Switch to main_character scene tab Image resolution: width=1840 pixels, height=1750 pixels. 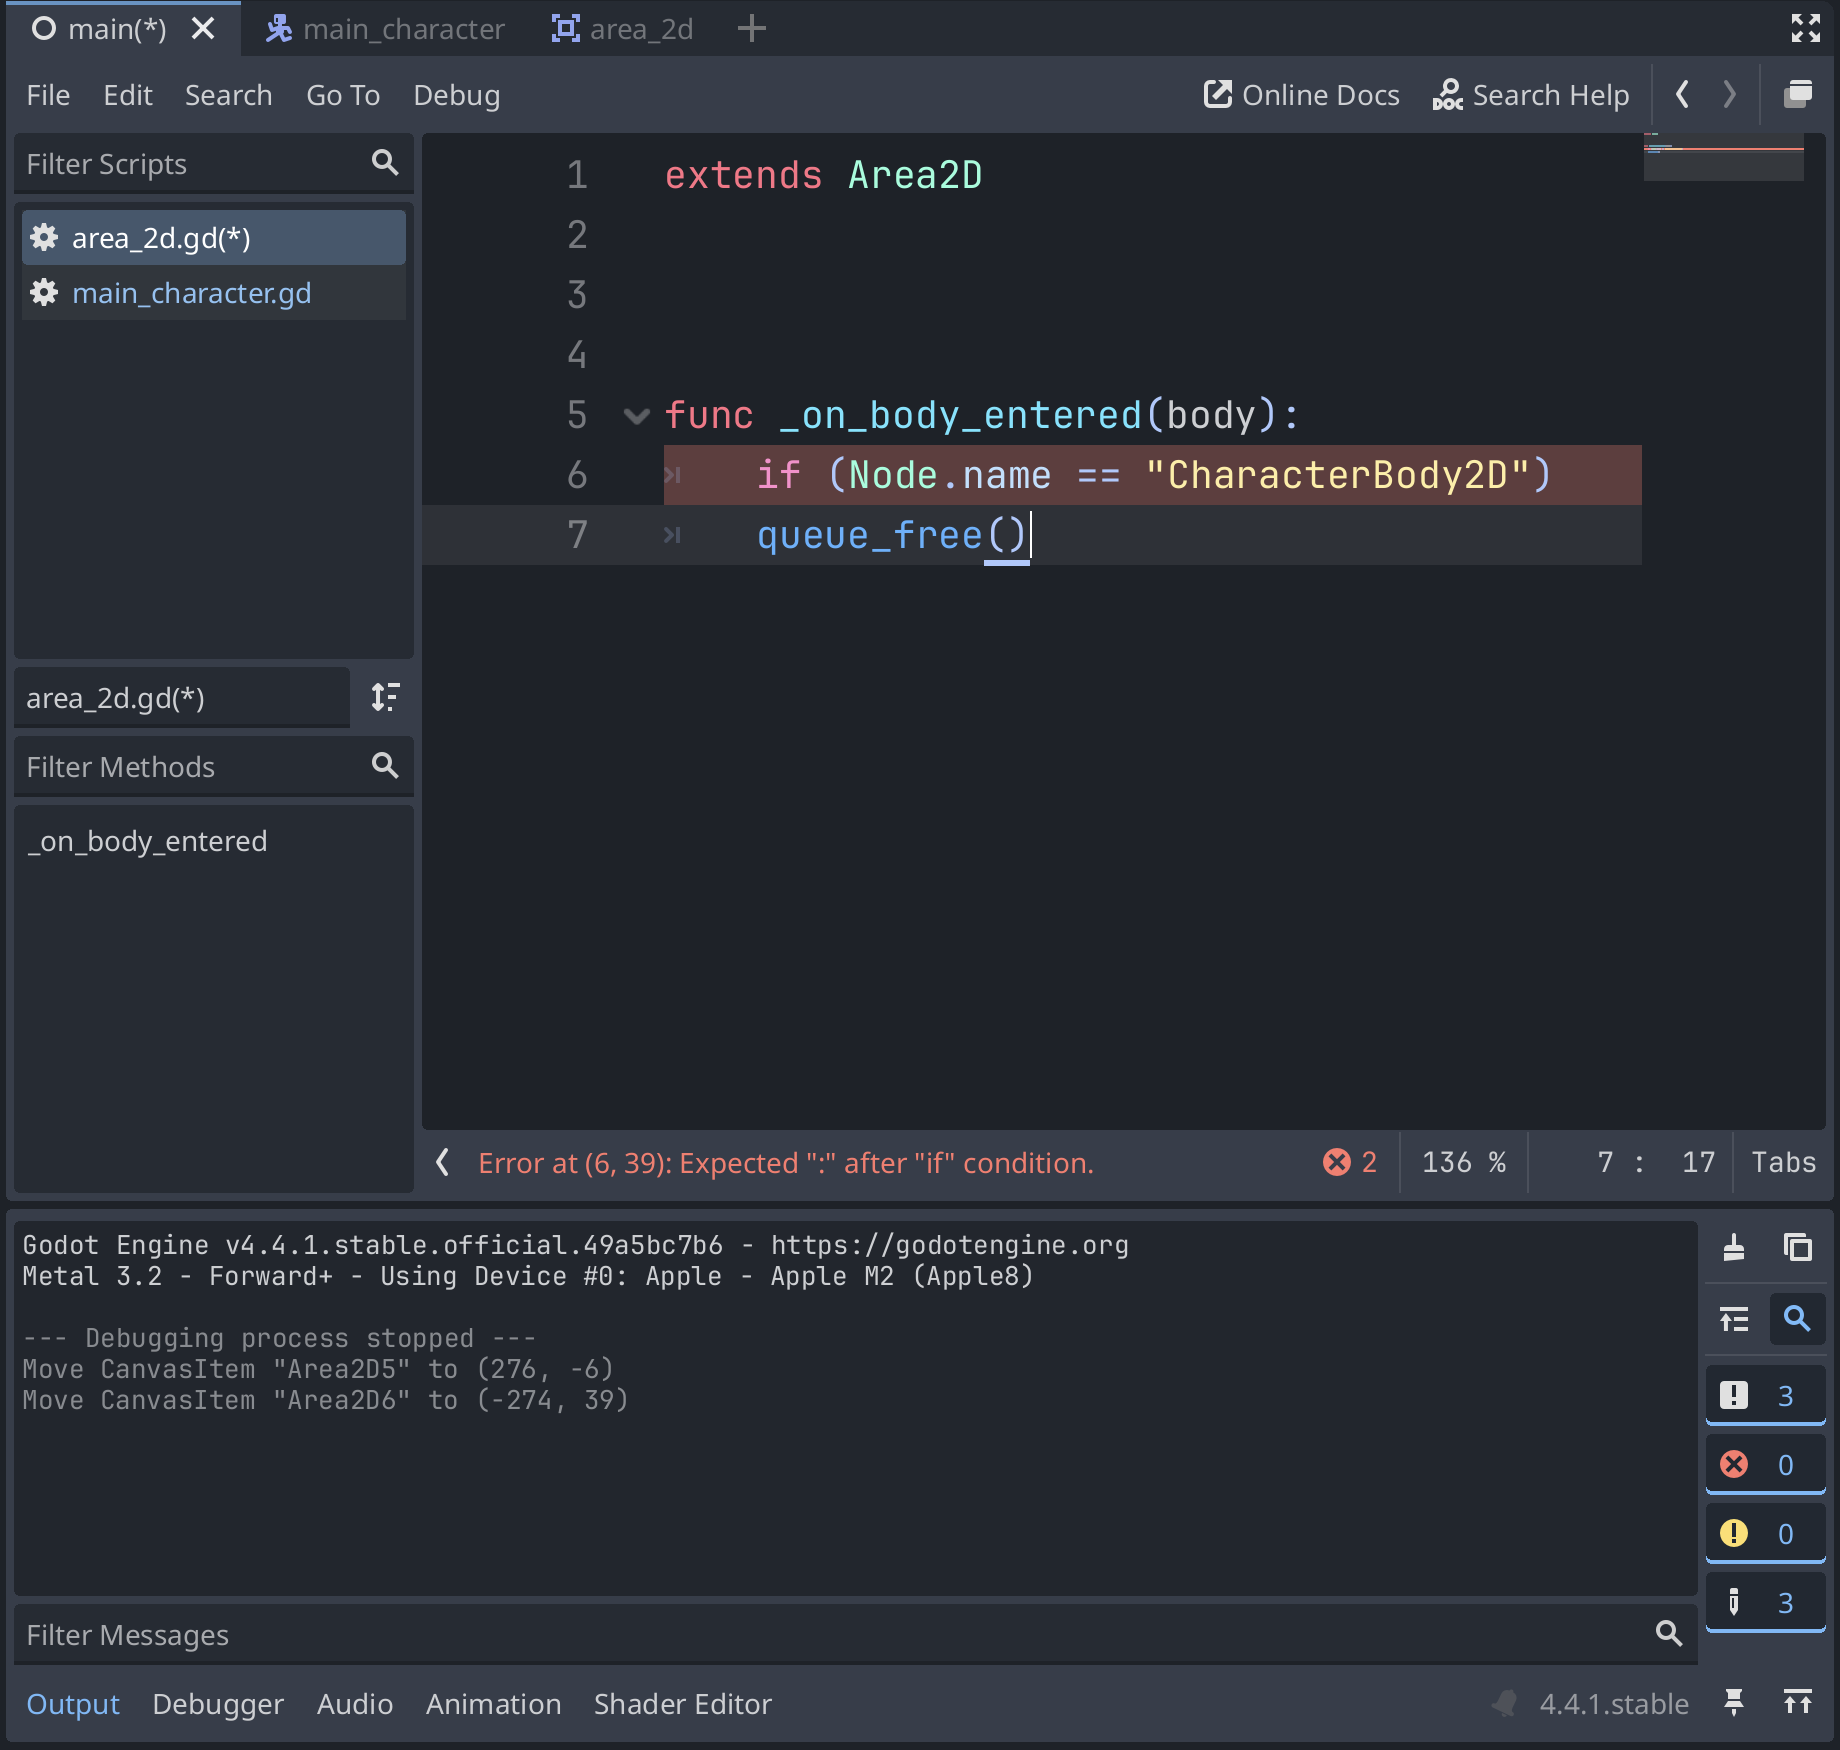385,29
